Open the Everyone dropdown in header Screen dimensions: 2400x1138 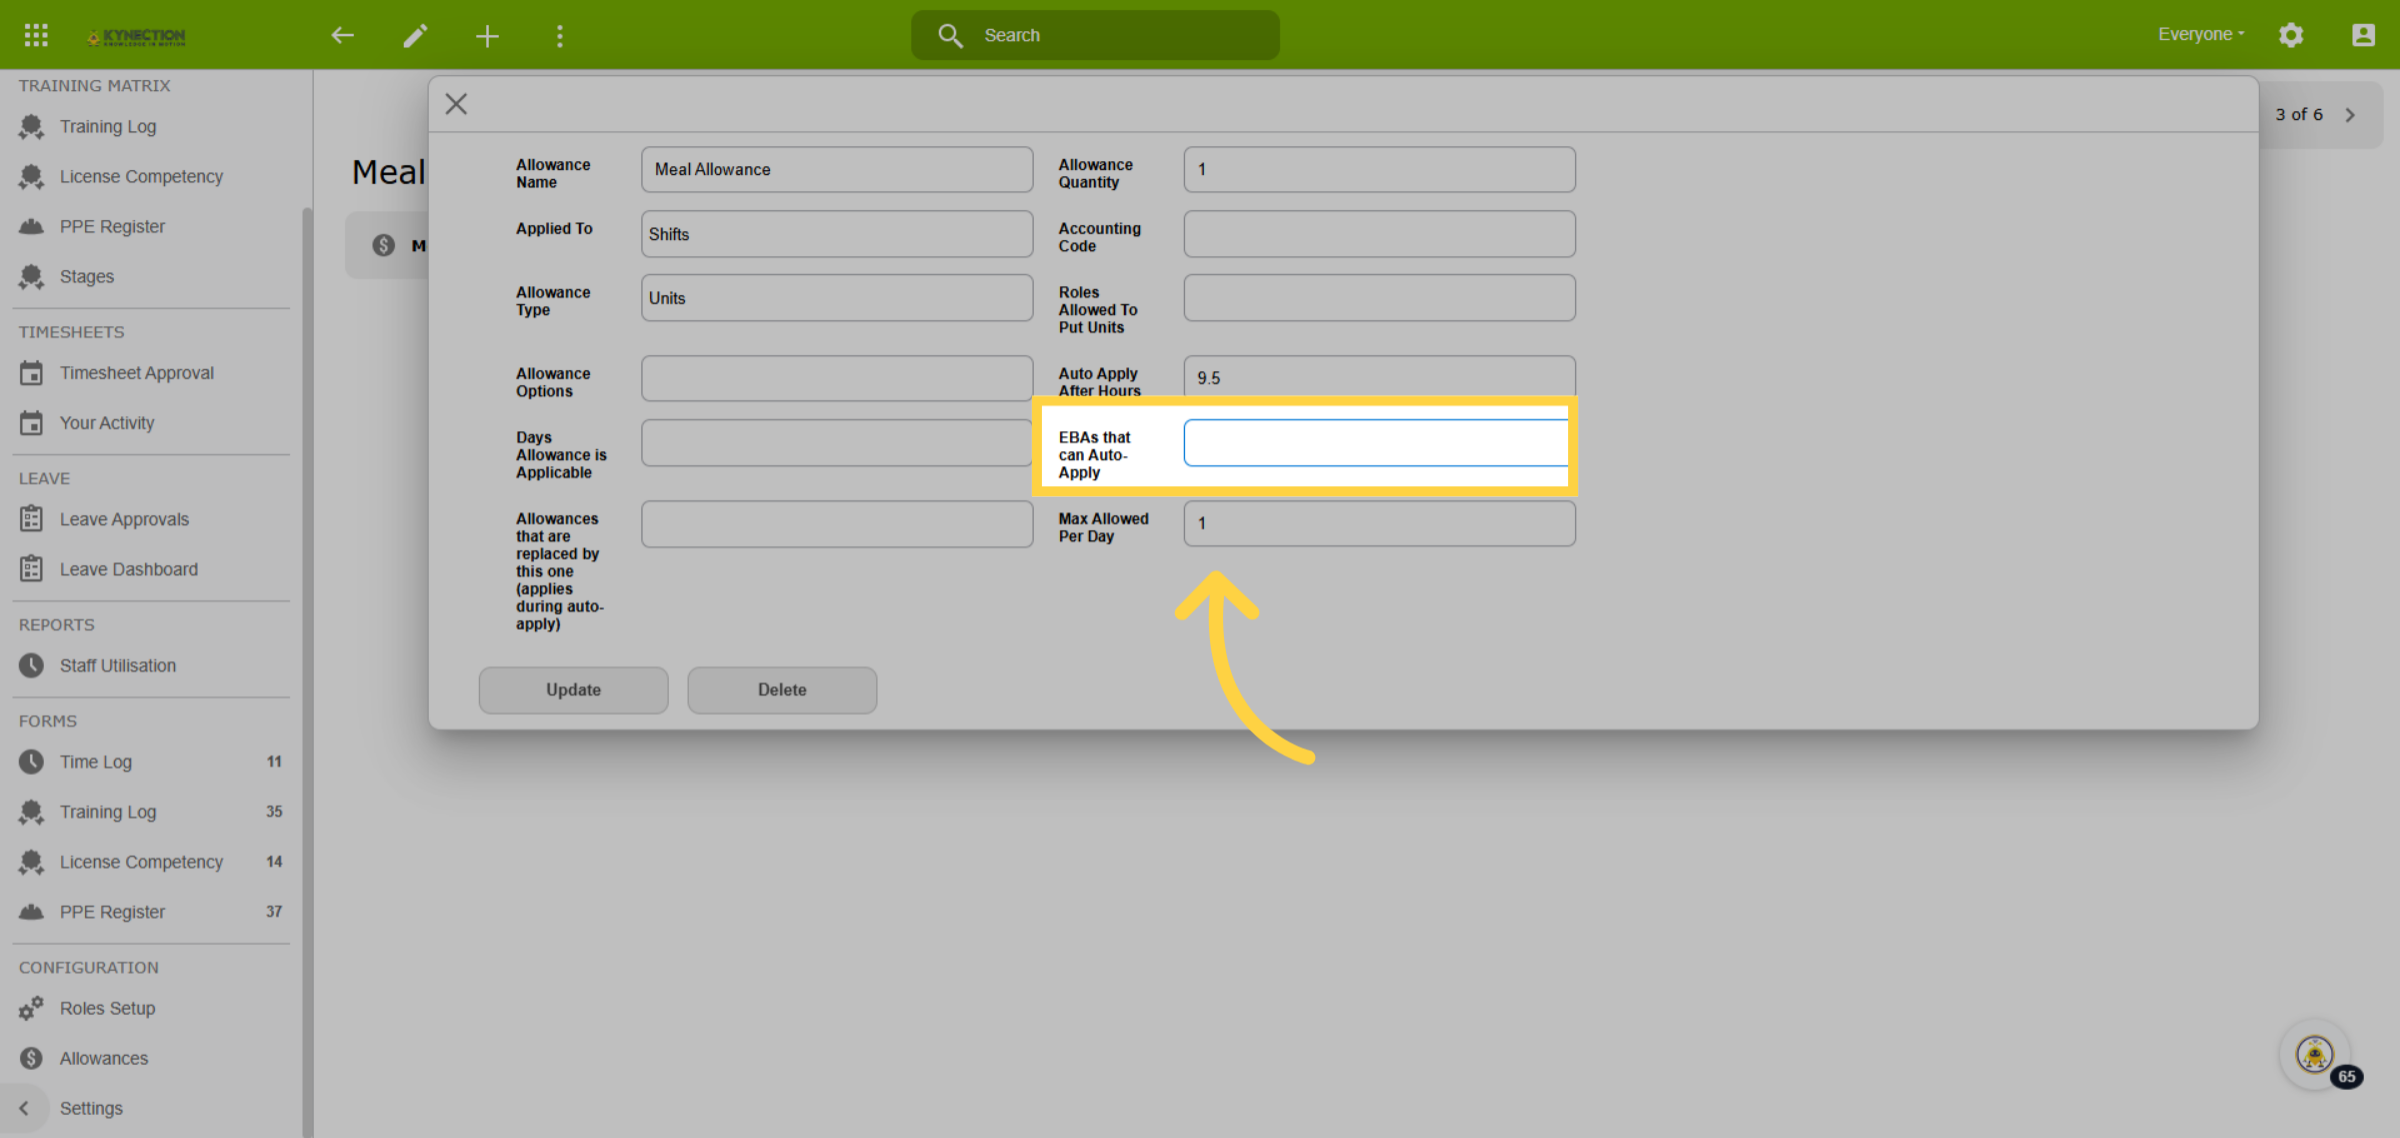click(2201, 34)
